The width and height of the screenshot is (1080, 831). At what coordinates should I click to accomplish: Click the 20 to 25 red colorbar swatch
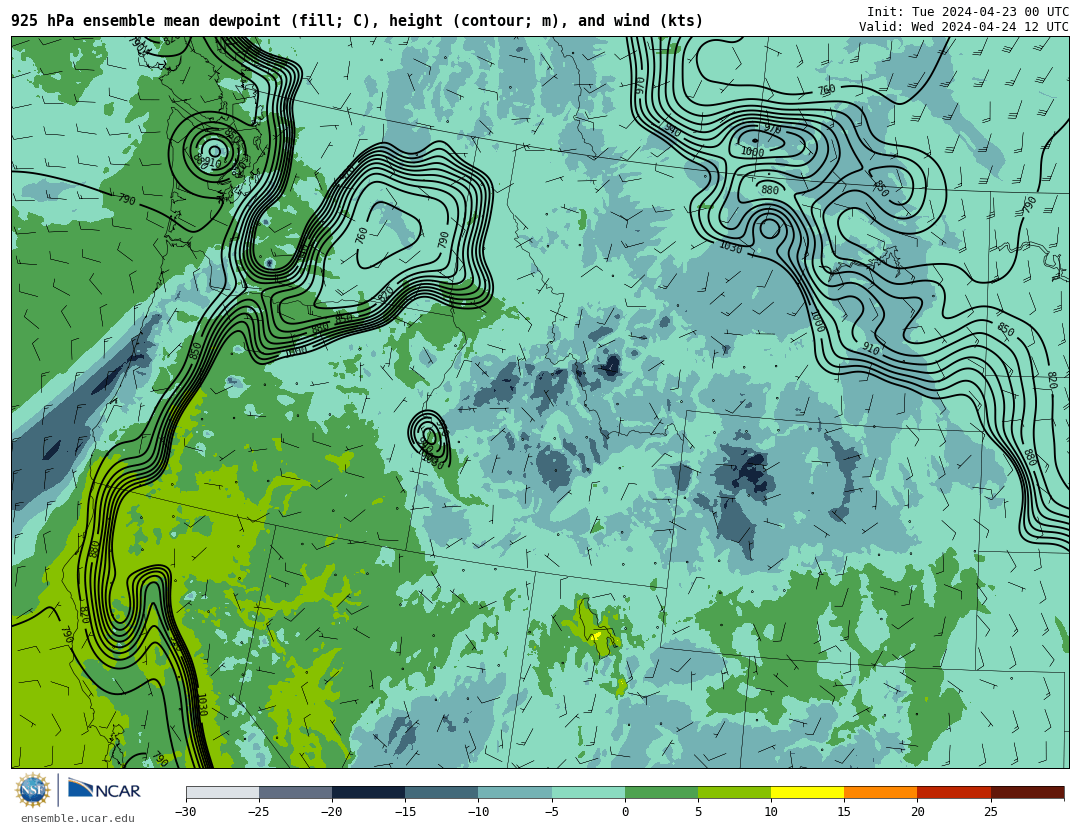[x=954, y=792]
